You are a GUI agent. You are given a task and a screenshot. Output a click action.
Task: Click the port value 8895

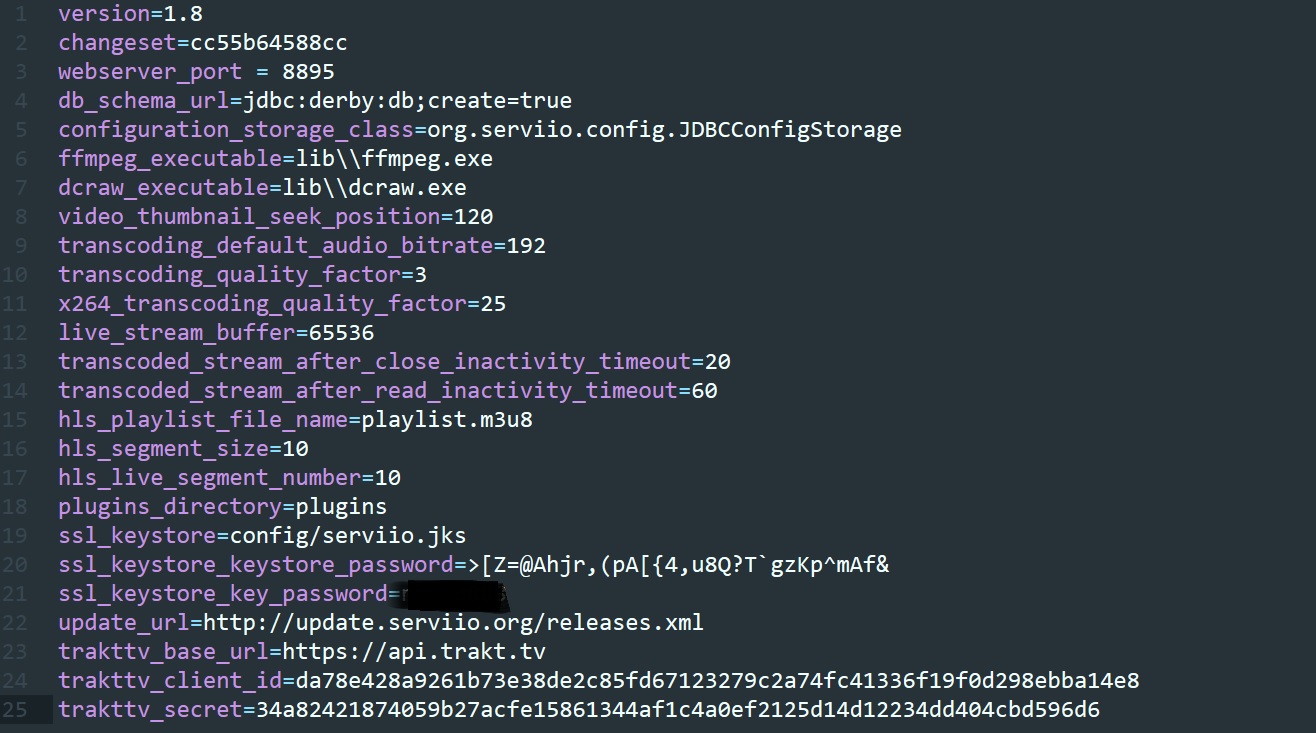[x=308, y=72]
